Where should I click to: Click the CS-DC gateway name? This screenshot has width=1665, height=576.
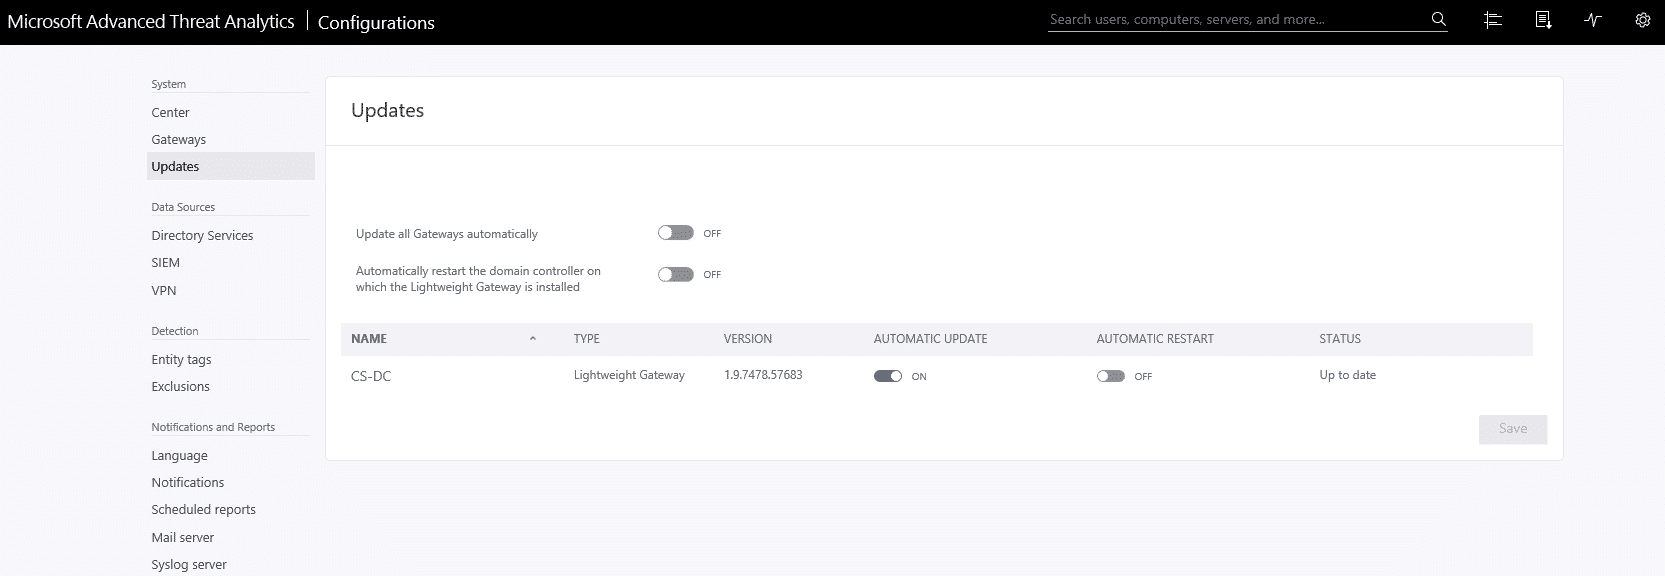[371, 377]
